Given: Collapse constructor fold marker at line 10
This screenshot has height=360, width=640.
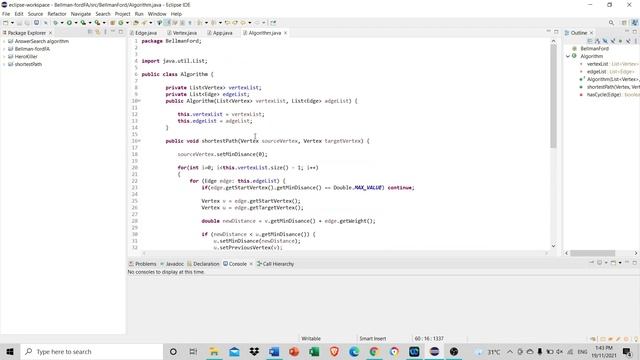Looking at the screenshot, I should pos(139,101).
